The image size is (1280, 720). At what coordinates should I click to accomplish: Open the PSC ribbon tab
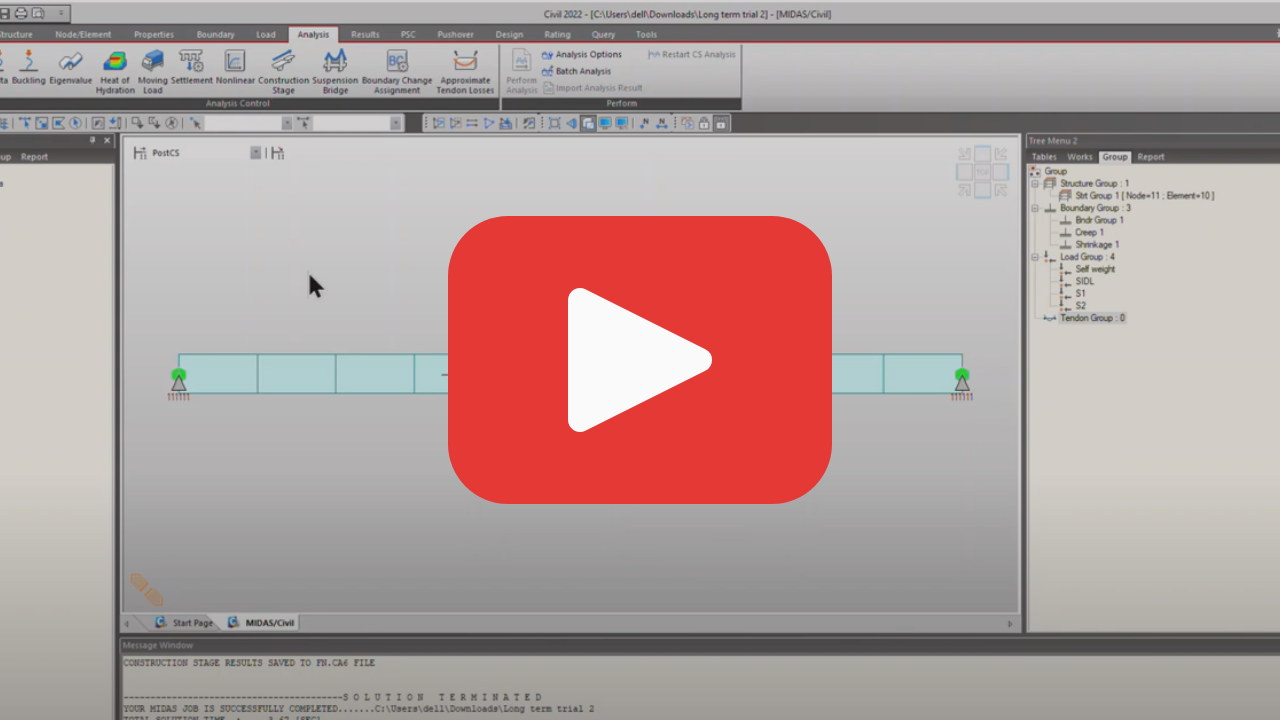tap(408, 34)
